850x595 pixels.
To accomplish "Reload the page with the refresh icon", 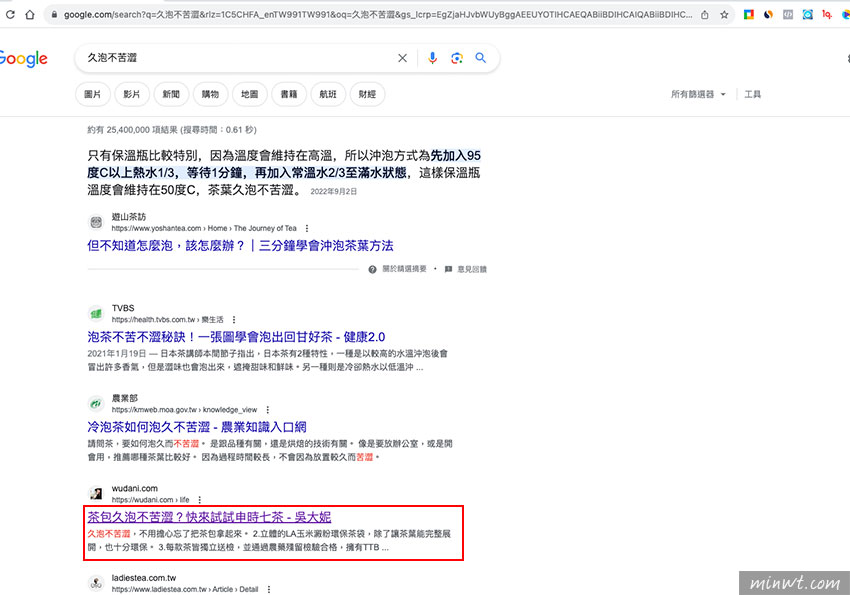I will 10,15.
